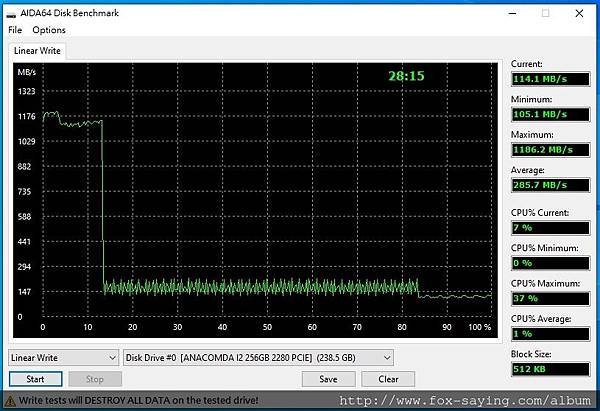This screenshot has width=600, height=411.
Task: Click the 1176 label on the graph axis
Action: 26,116
